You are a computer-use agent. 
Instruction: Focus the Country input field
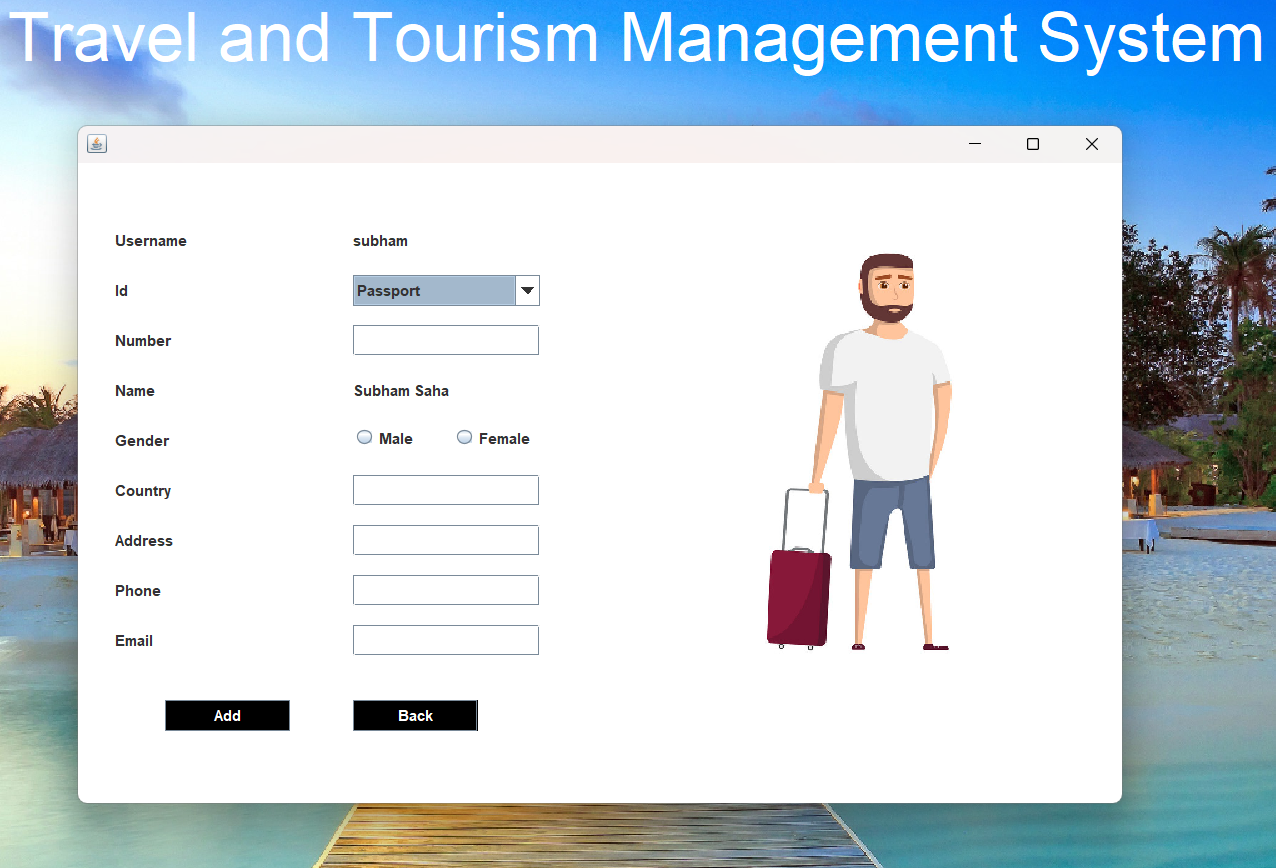[x=445, y=490]
